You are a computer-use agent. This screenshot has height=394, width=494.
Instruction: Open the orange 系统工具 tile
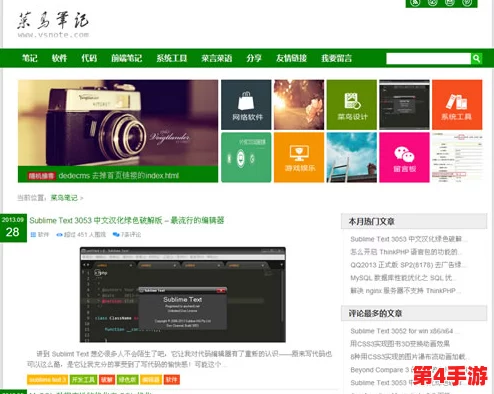coord(457,105)
